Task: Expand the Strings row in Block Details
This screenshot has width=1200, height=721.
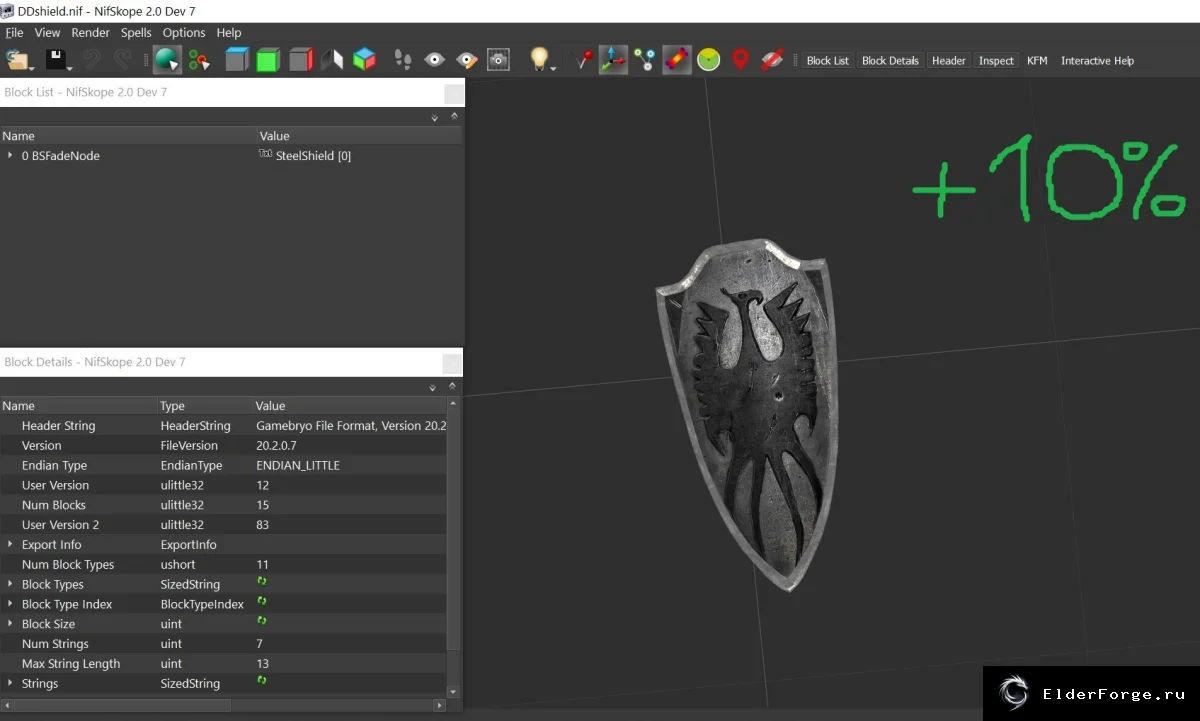Action: point(10,684)
